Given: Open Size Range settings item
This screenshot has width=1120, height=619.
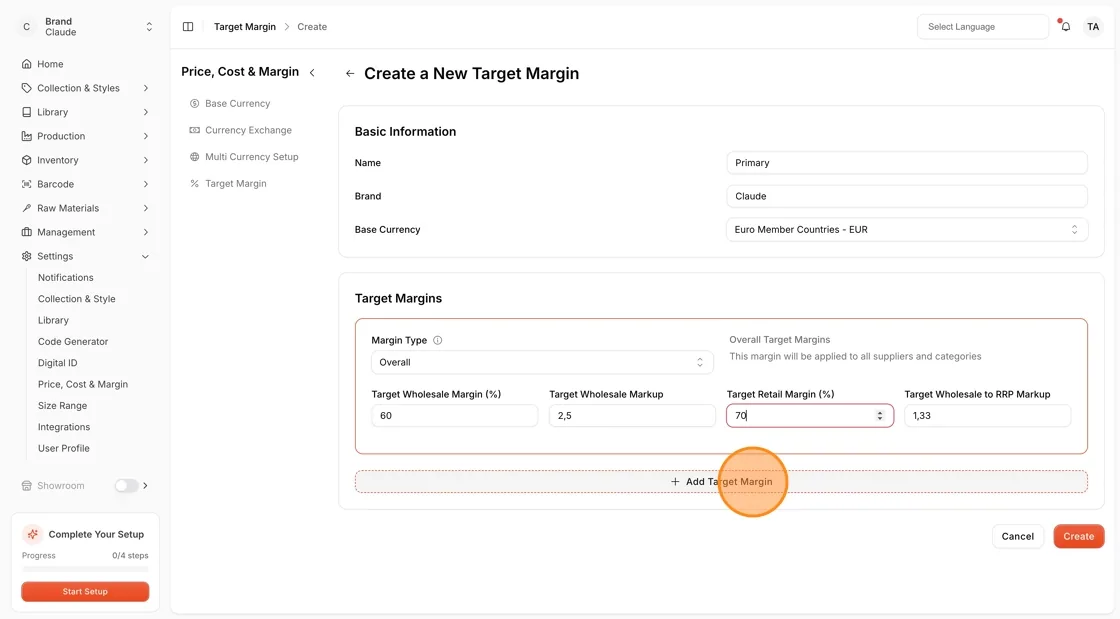Looking at the screenshot, I should point(62,406).
